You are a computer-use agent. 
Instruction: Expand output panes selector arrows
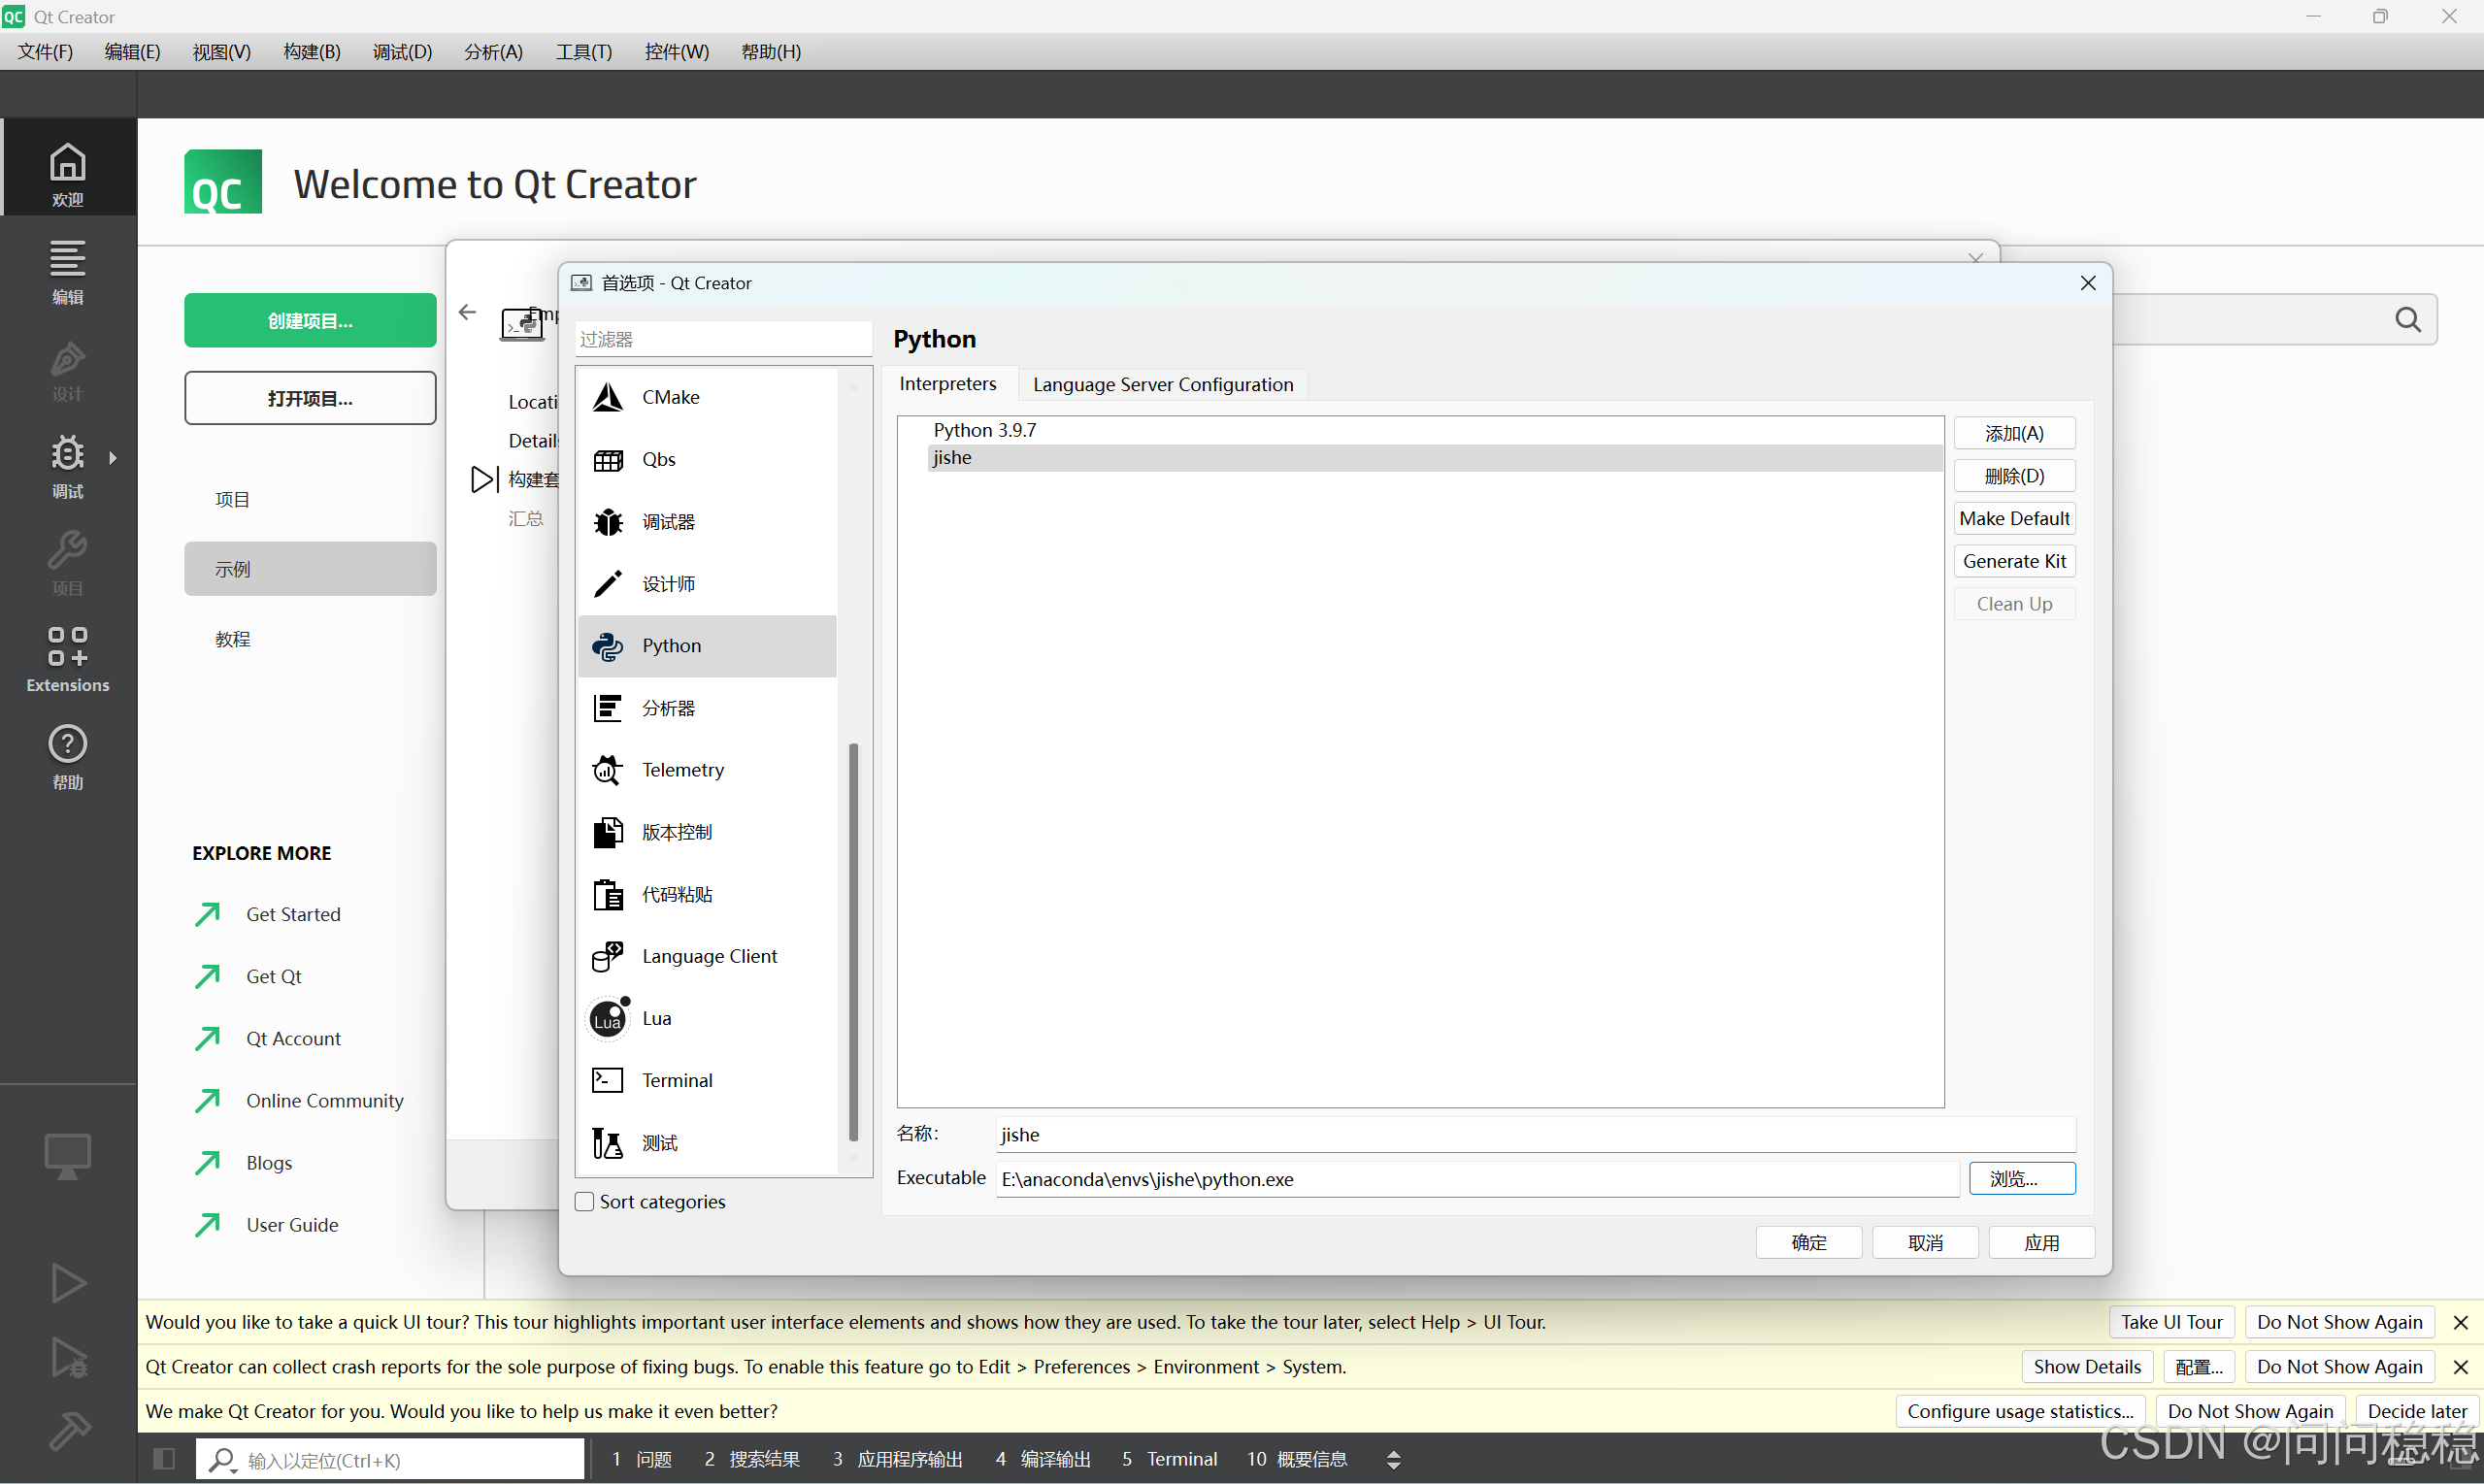[1393, 1459]
